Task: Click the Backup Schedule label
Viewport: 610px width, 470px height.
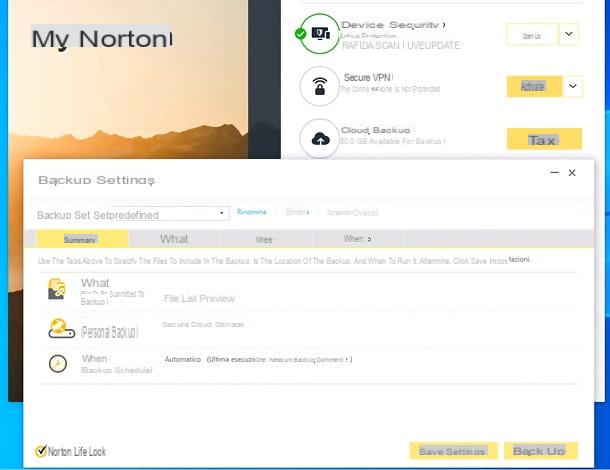Action: 116,370
